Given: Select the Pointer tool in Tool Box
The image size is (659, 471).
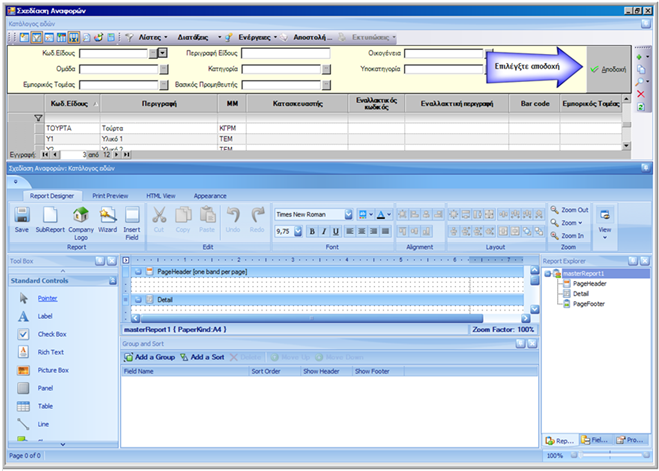Looking at the screenshot, I should tap(47, 298).
